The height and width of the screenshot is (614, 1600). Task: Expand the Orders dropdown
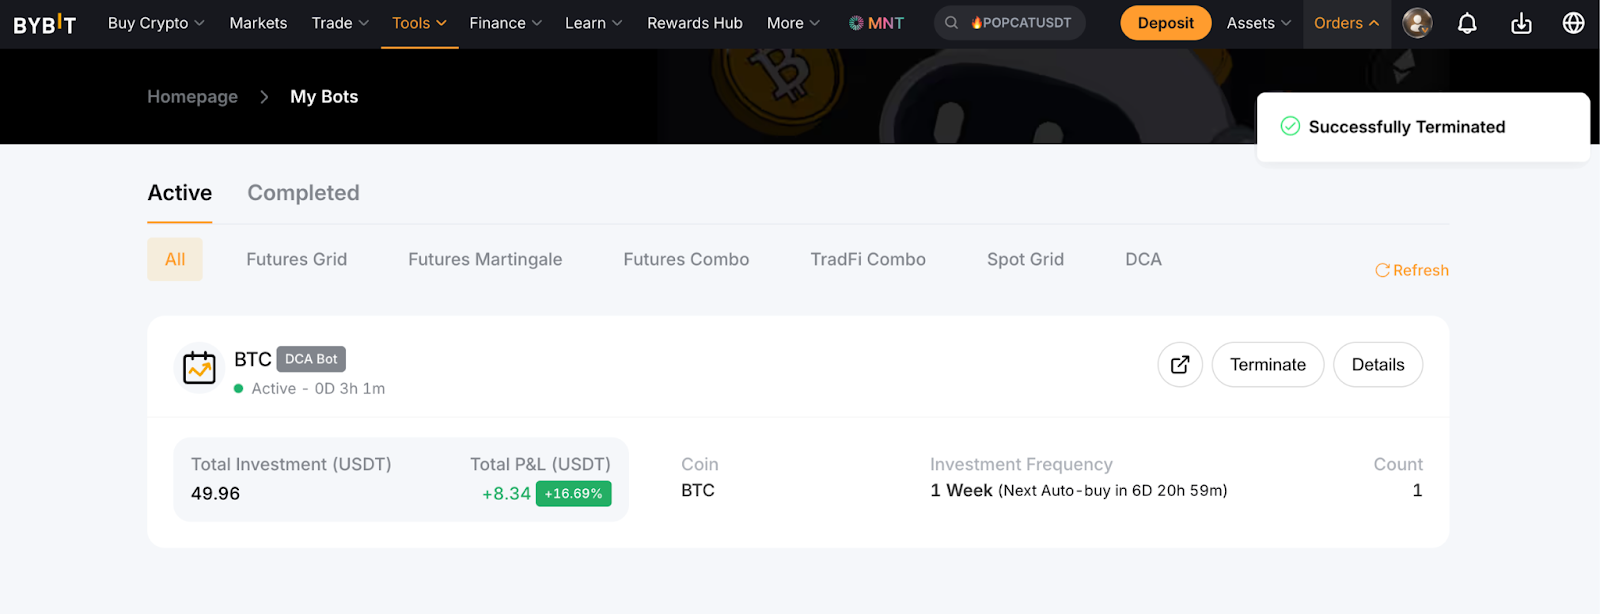click(1346, 23)
